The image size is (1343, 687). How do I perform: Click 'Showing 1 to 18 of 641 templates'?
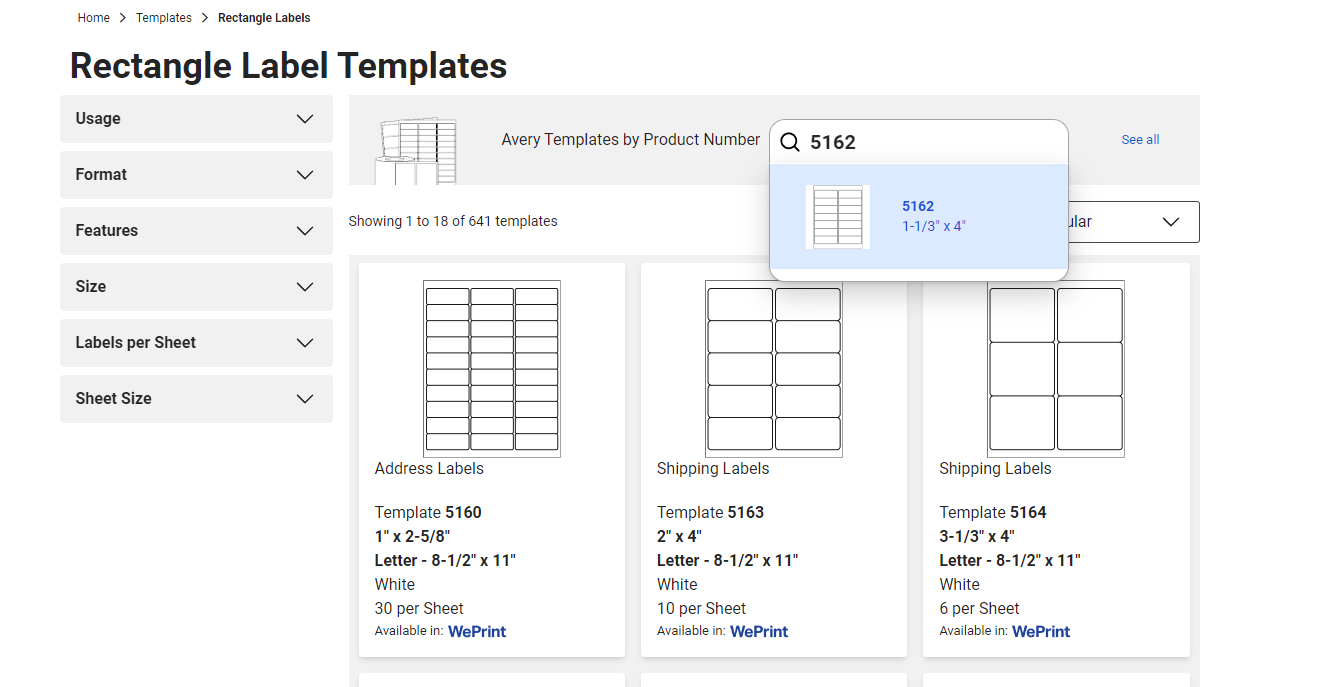(x=453, y=221)
